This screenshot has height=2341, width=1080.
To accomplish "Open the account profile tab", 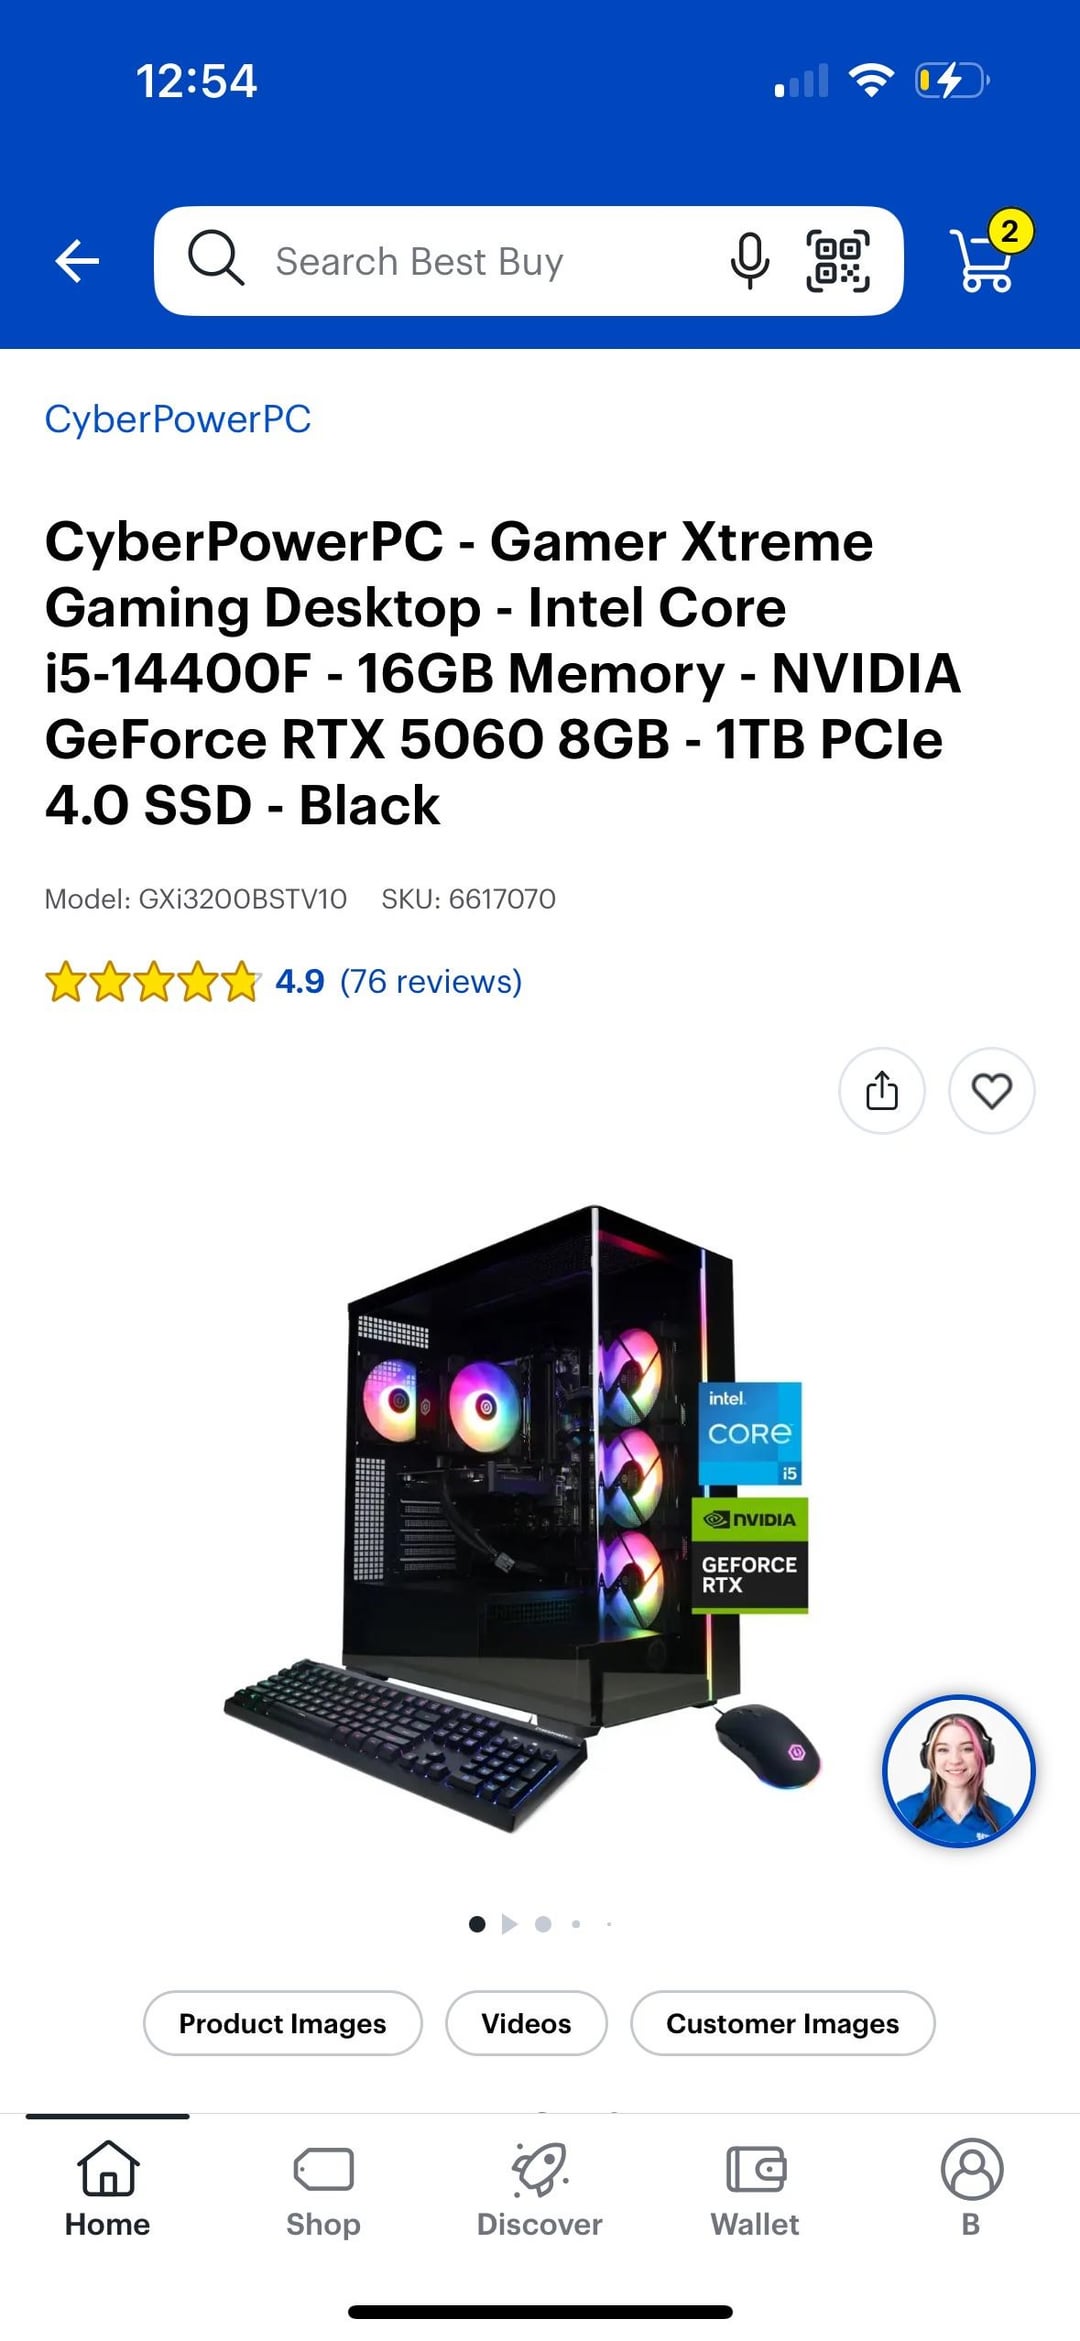I will [971, 2190].
